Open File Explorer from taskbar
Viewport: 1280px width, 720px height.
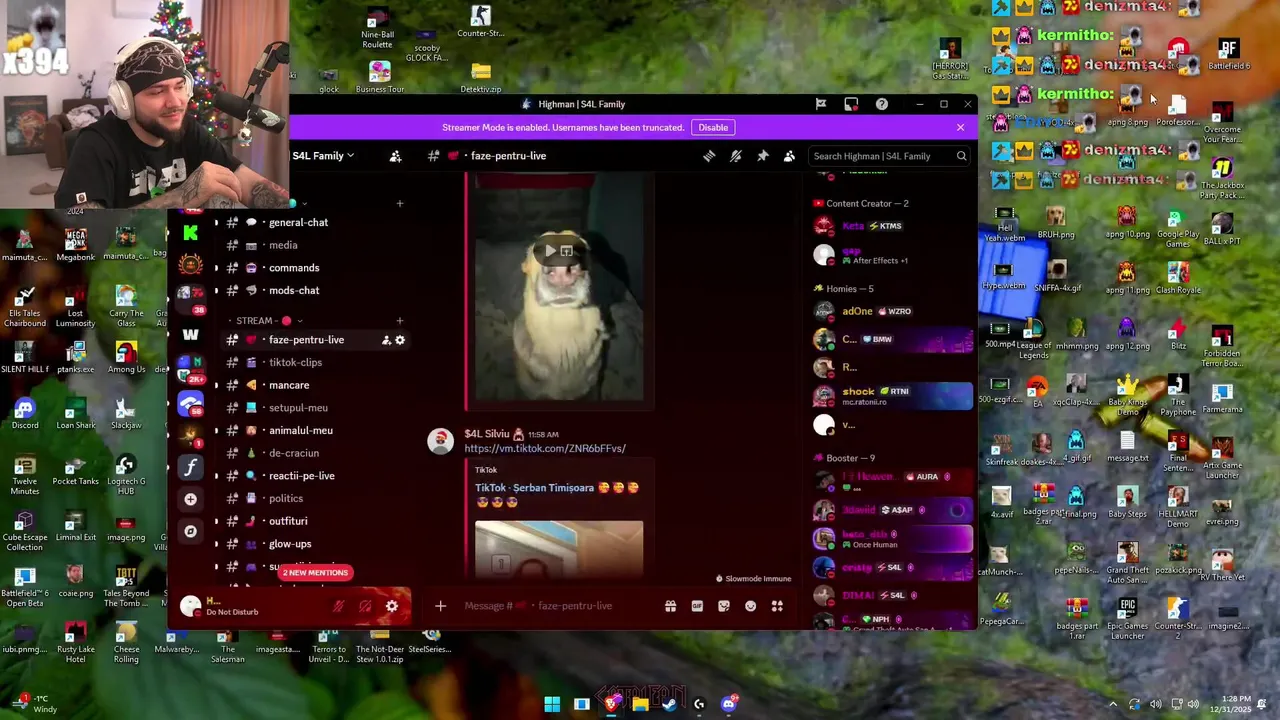click(640, 704)
